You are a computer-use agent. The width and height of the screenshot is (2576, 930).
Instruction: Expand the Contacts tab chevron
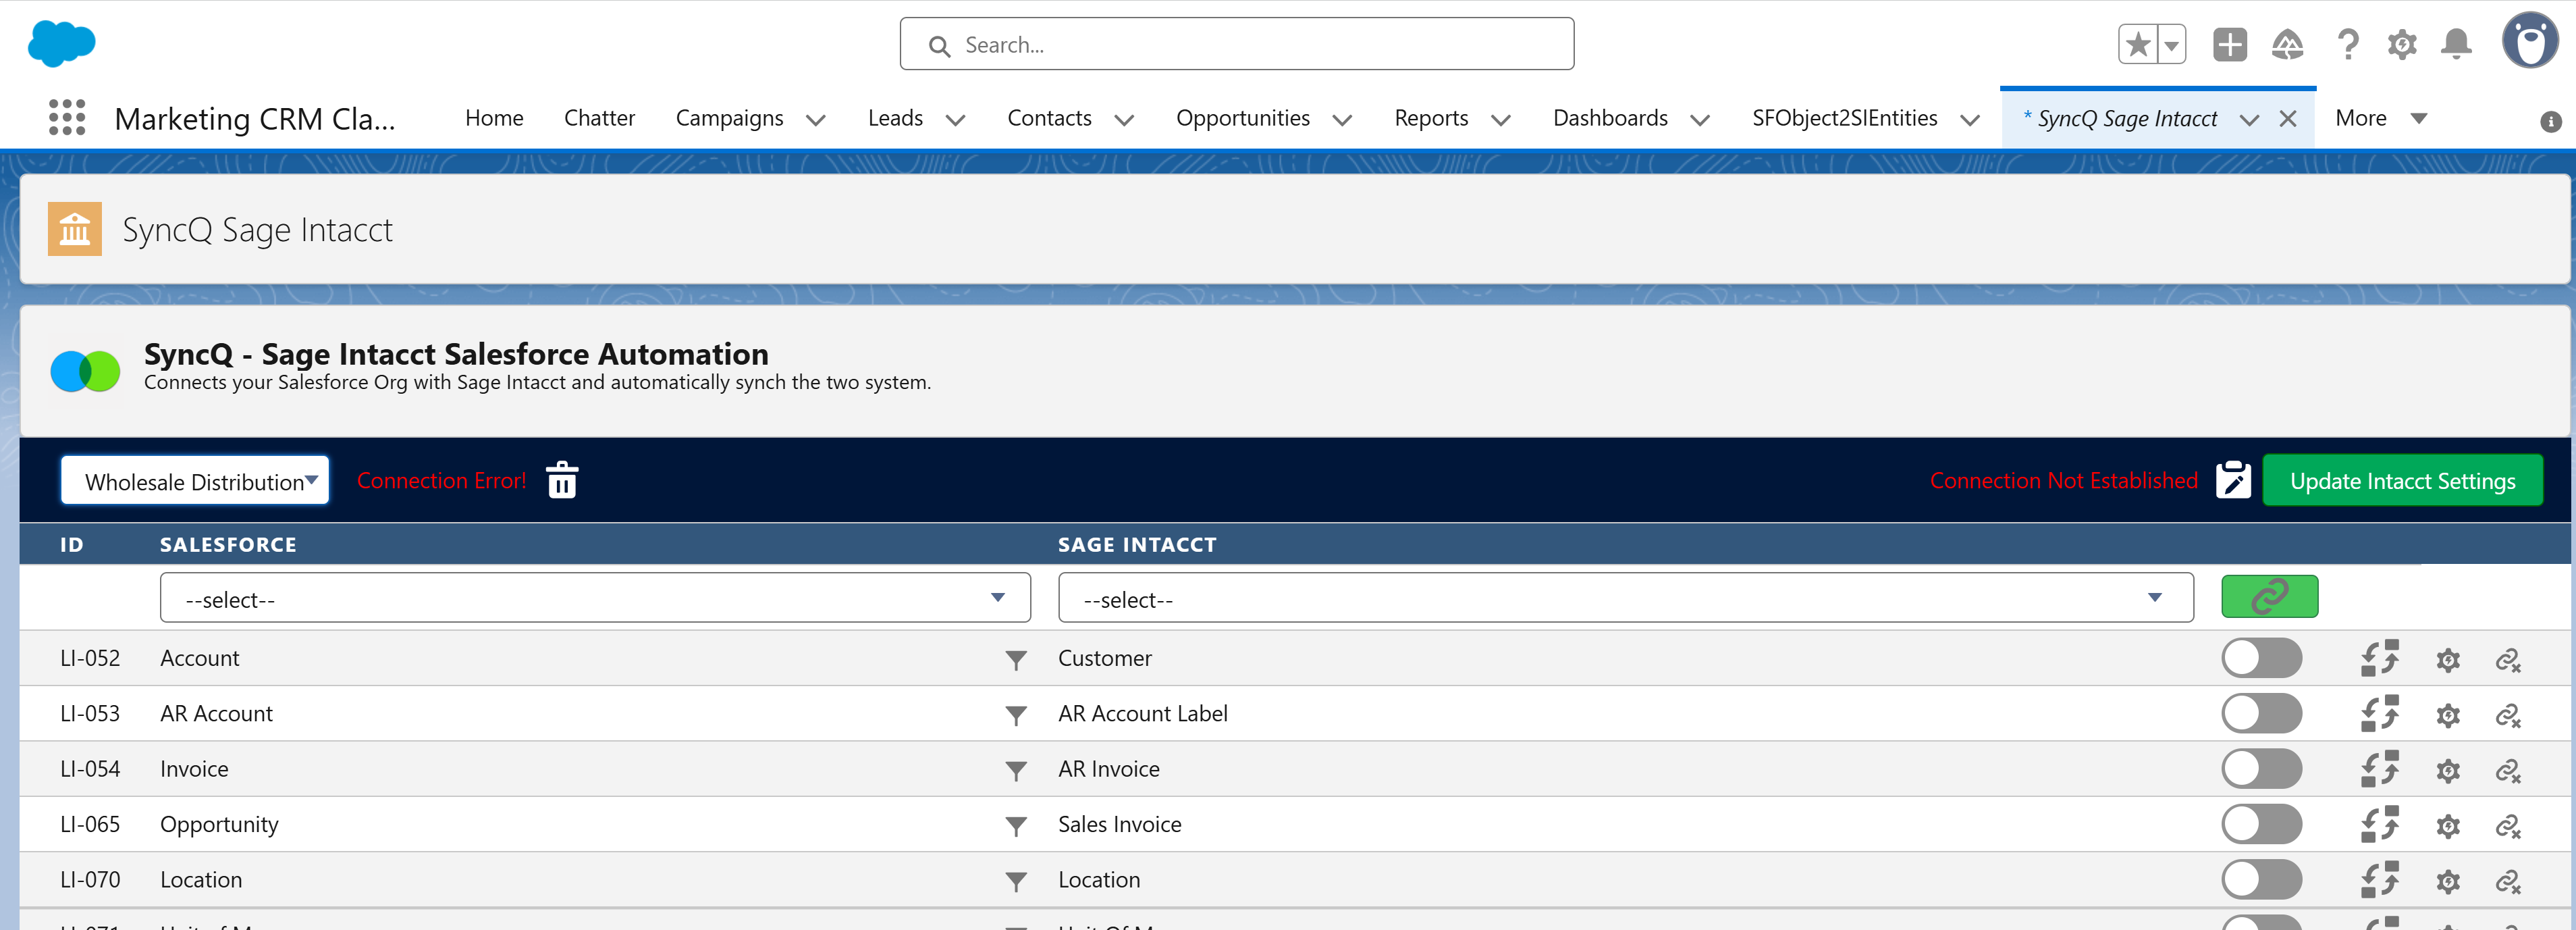(x=1124, y=120)
